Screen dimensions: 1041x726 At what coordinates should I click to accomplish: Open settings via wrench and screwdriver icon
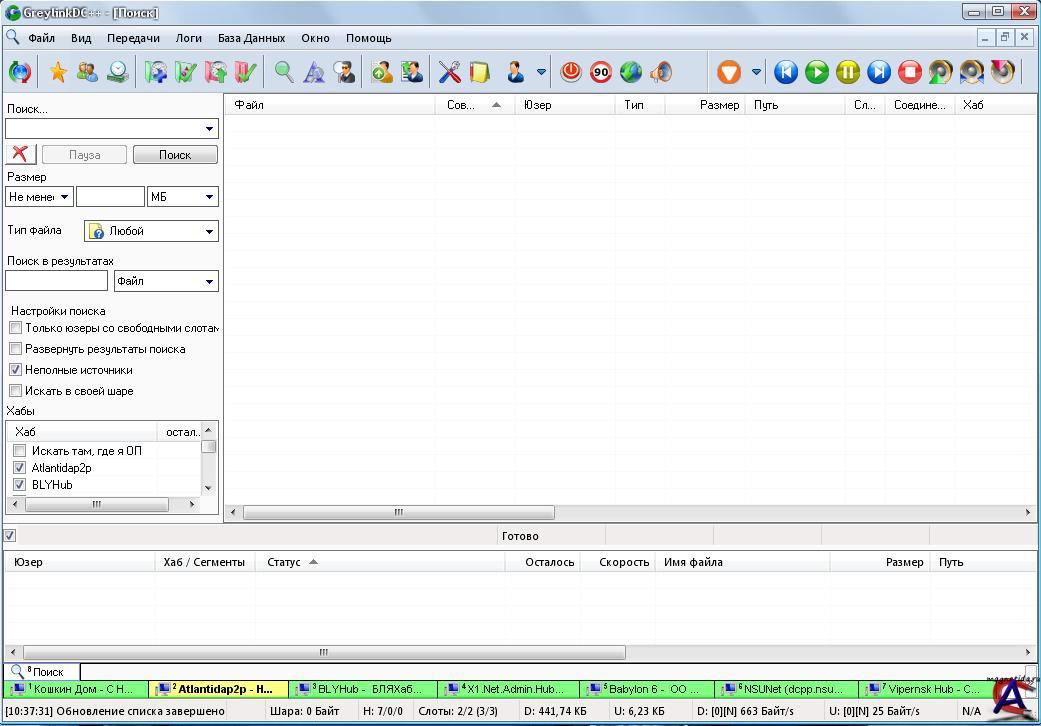point(449,72)
